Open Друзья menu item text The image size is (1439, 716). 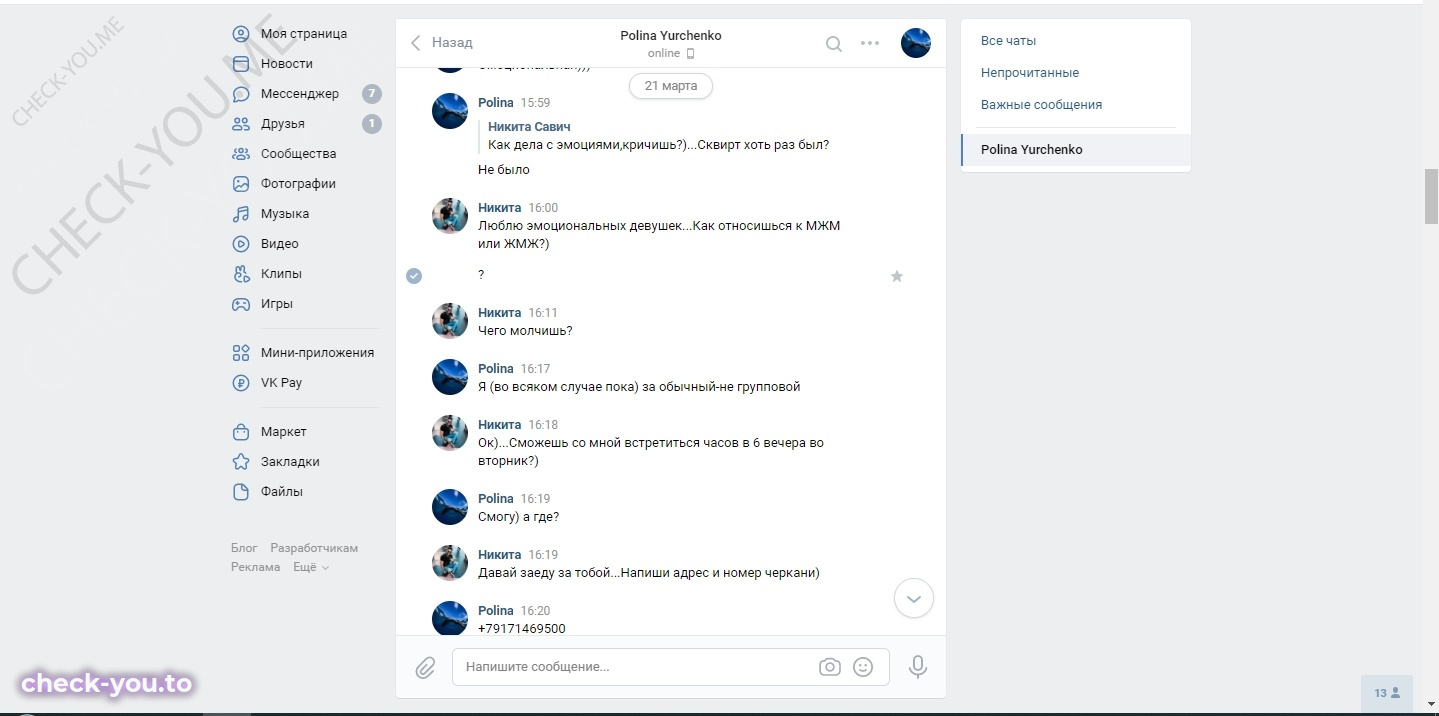tap(283, 124)
